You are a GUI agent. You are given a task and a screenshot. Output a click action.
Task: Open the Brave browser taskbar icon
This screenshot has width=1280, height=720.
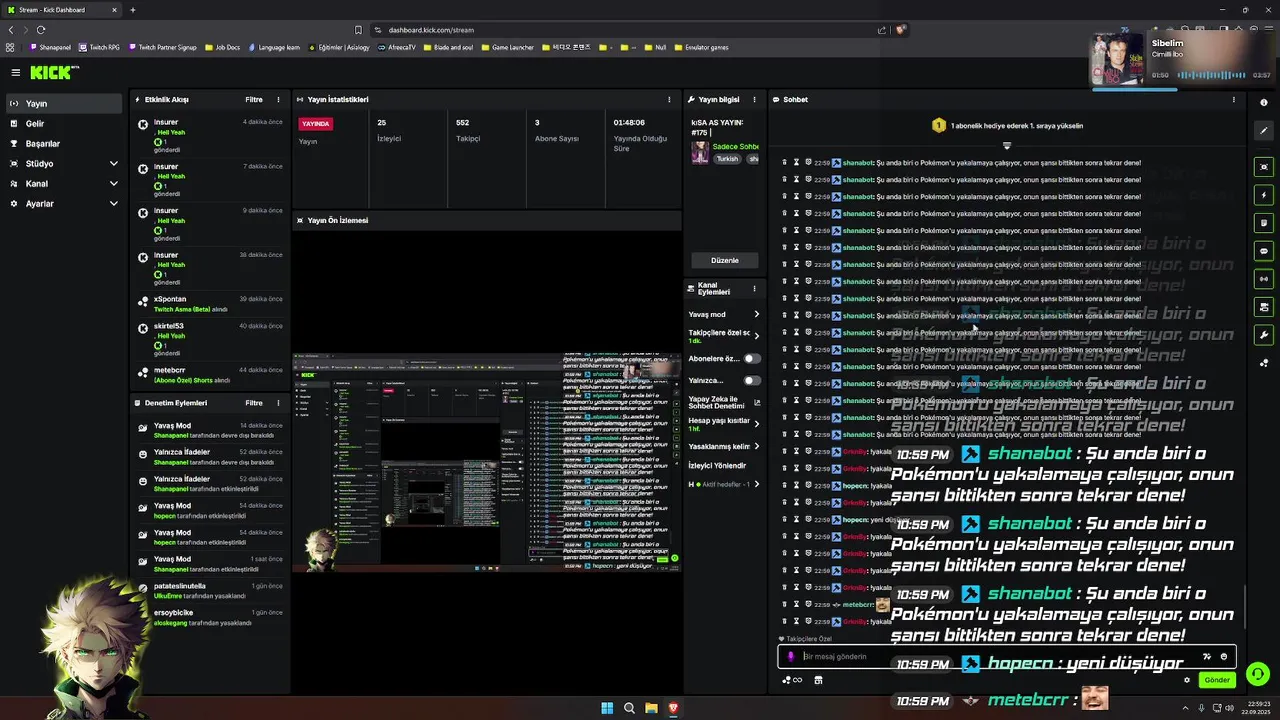tap(673, 708)
